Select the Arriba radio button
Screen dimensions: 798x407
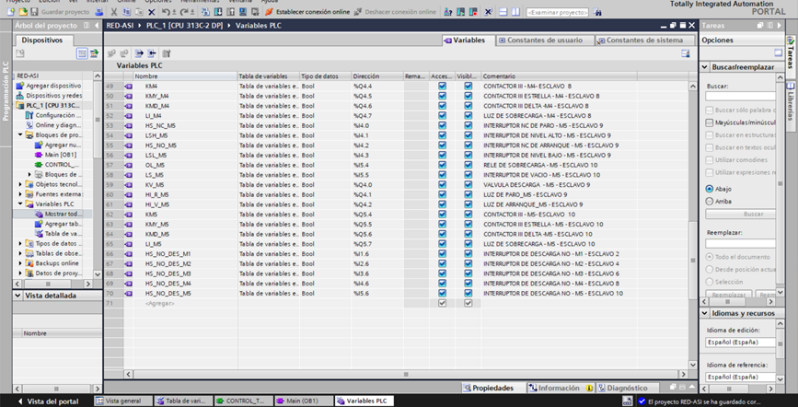coord(709,201)
